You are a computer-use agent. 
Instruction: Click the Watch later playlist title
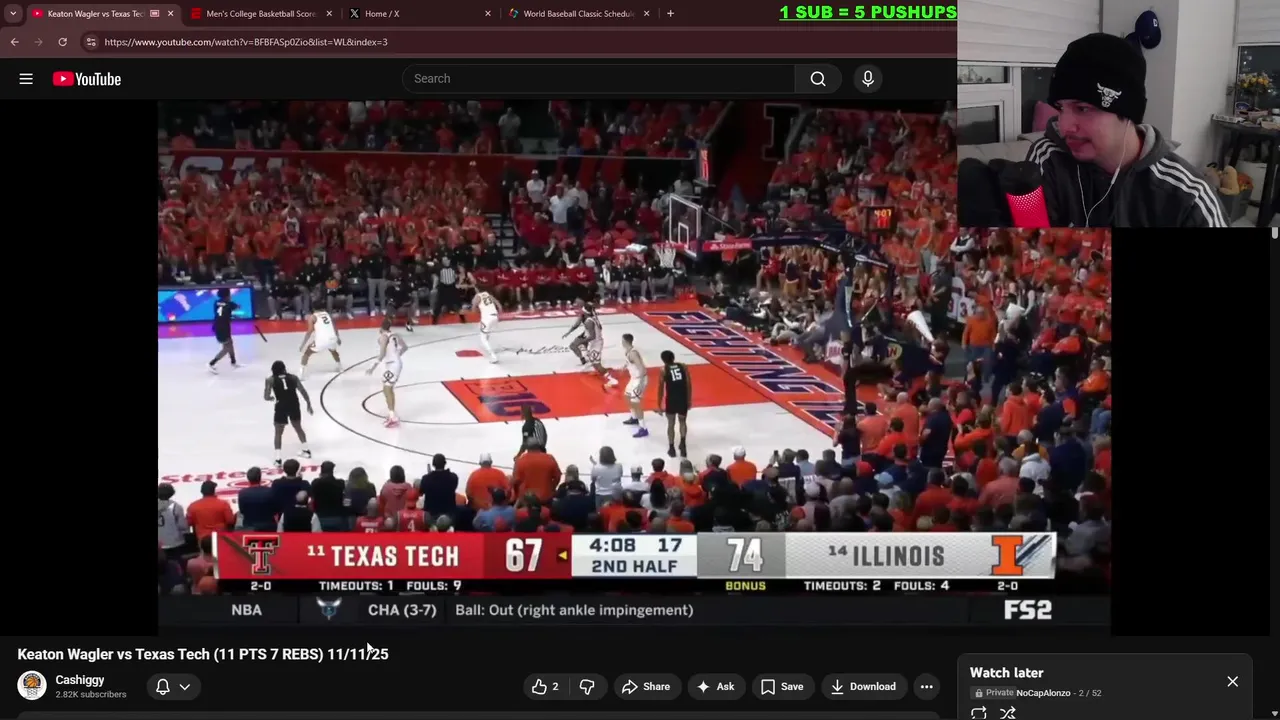1007,673
